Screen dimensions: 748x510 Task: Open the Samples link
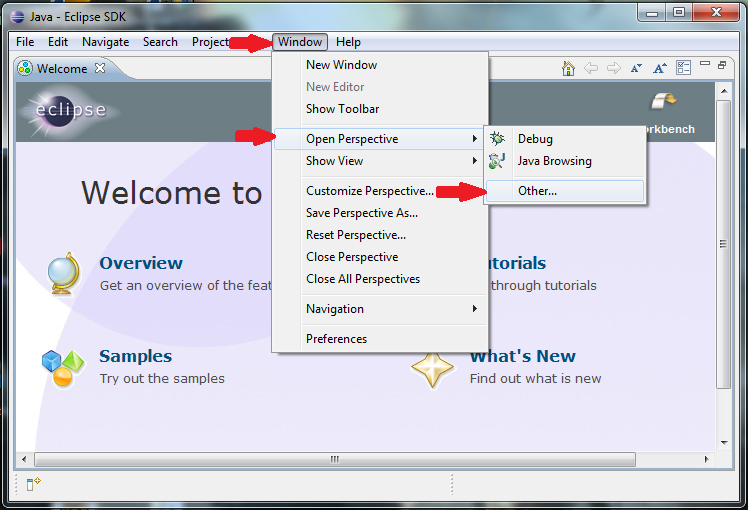[135, 356]
